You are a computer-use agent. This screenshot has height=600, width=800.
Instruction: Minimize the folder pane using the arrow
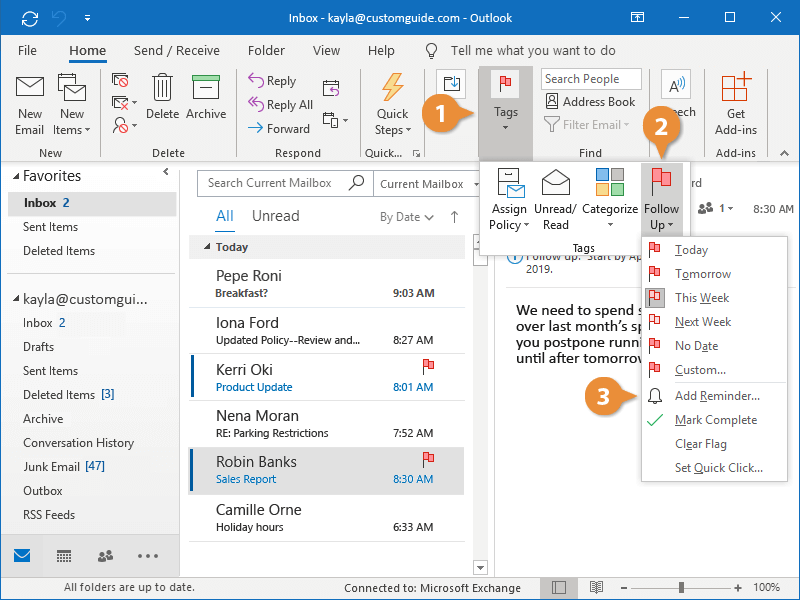coord(166,172)
